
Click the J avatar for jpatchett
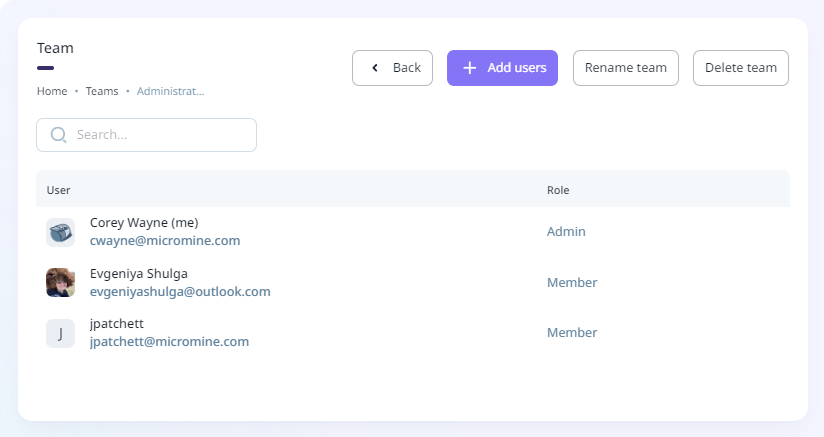tap(60, 333)
